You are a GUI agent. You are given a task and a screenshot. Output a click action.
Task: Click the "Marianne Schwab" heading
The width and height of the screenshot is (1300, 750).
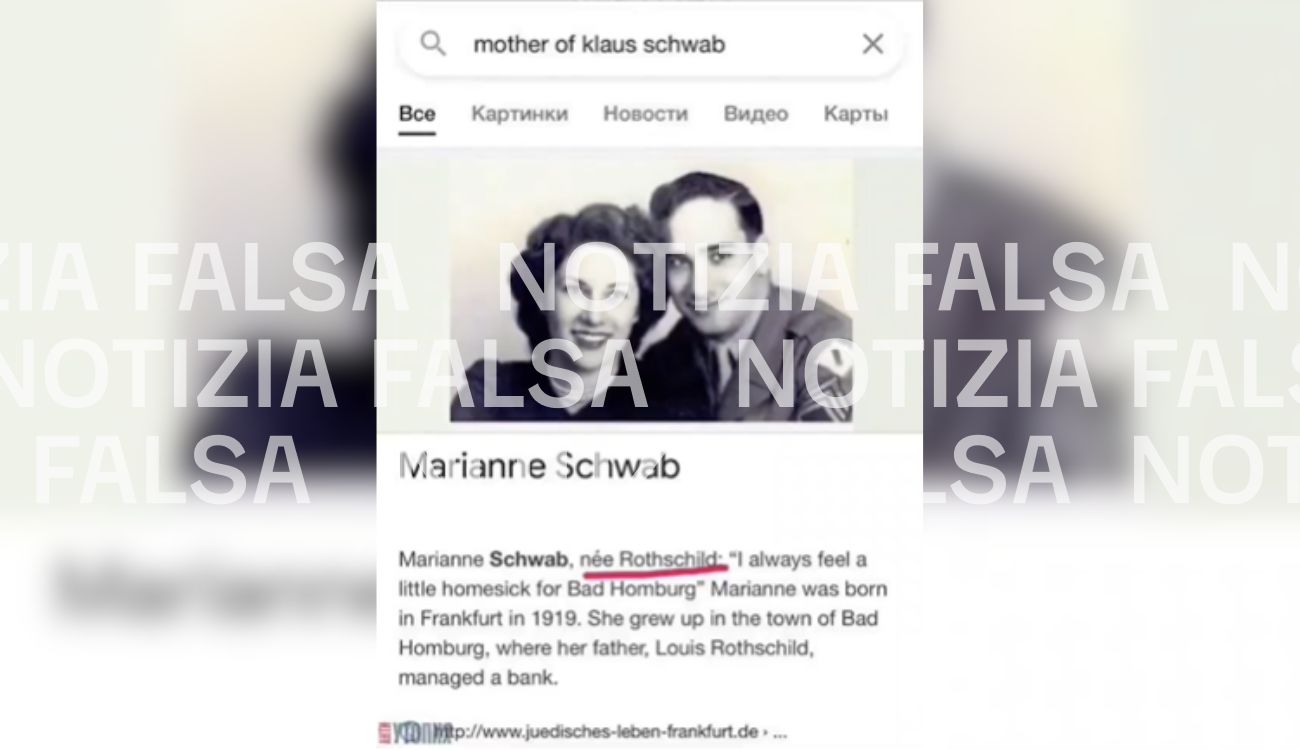point(539,466)
